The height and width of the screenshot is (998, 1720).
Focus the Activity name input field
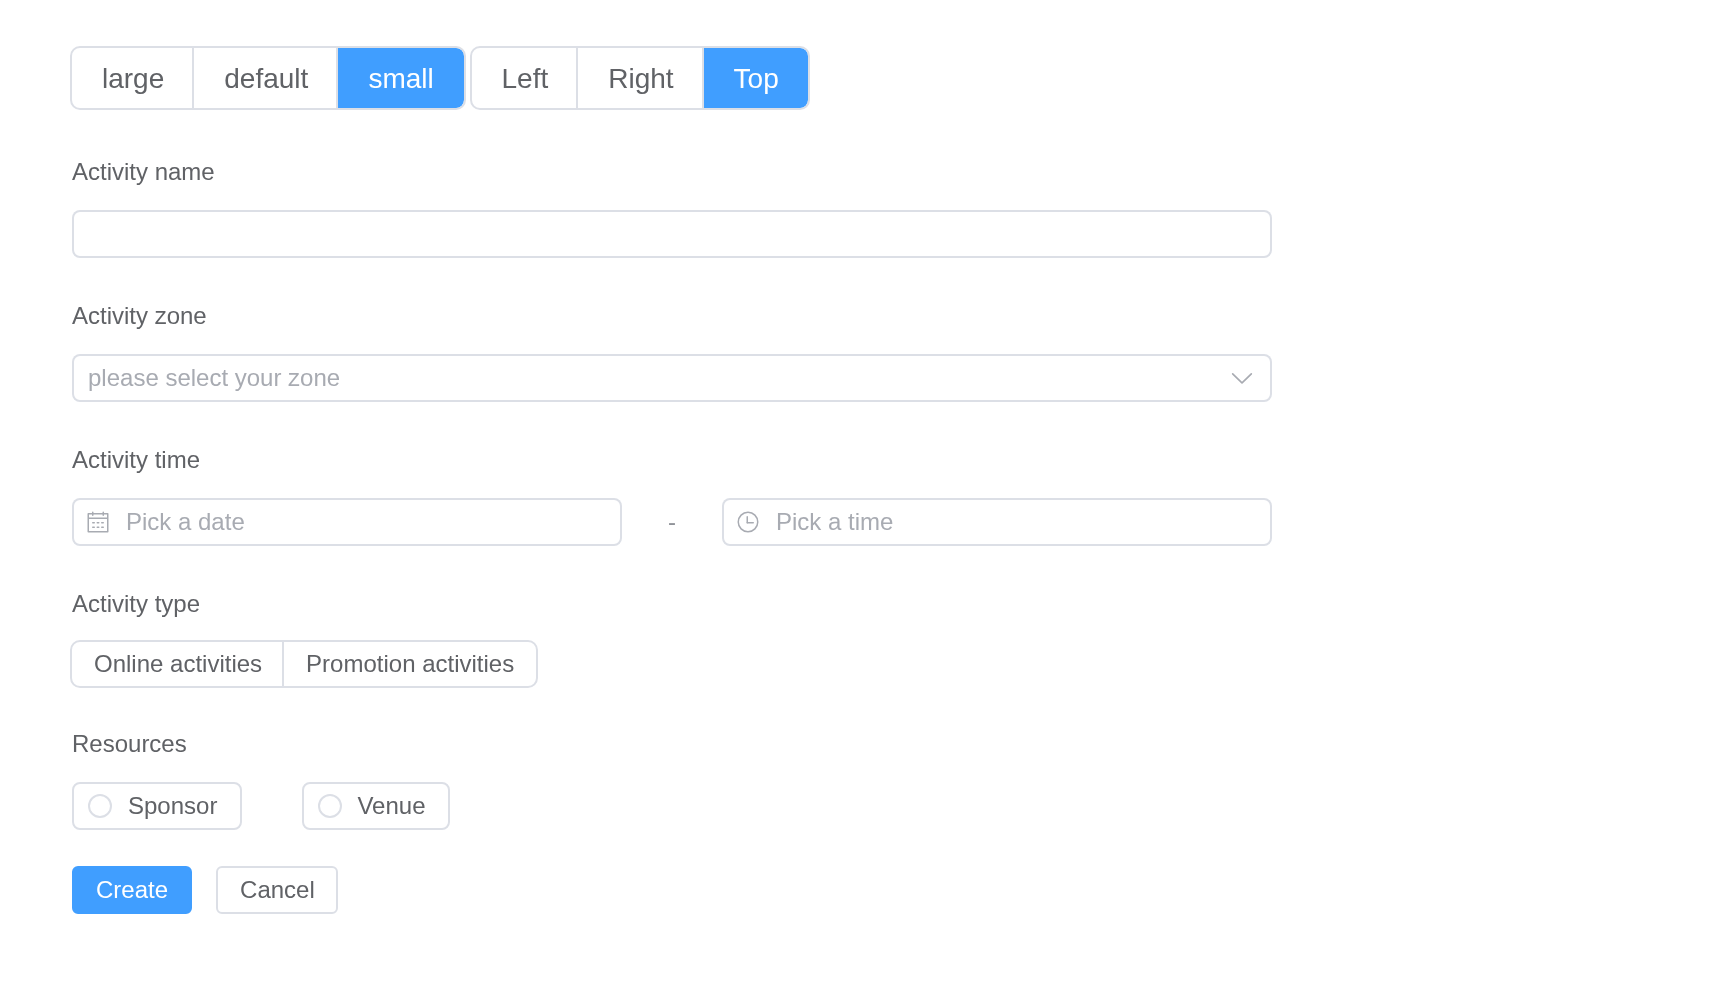click(672, 234)
